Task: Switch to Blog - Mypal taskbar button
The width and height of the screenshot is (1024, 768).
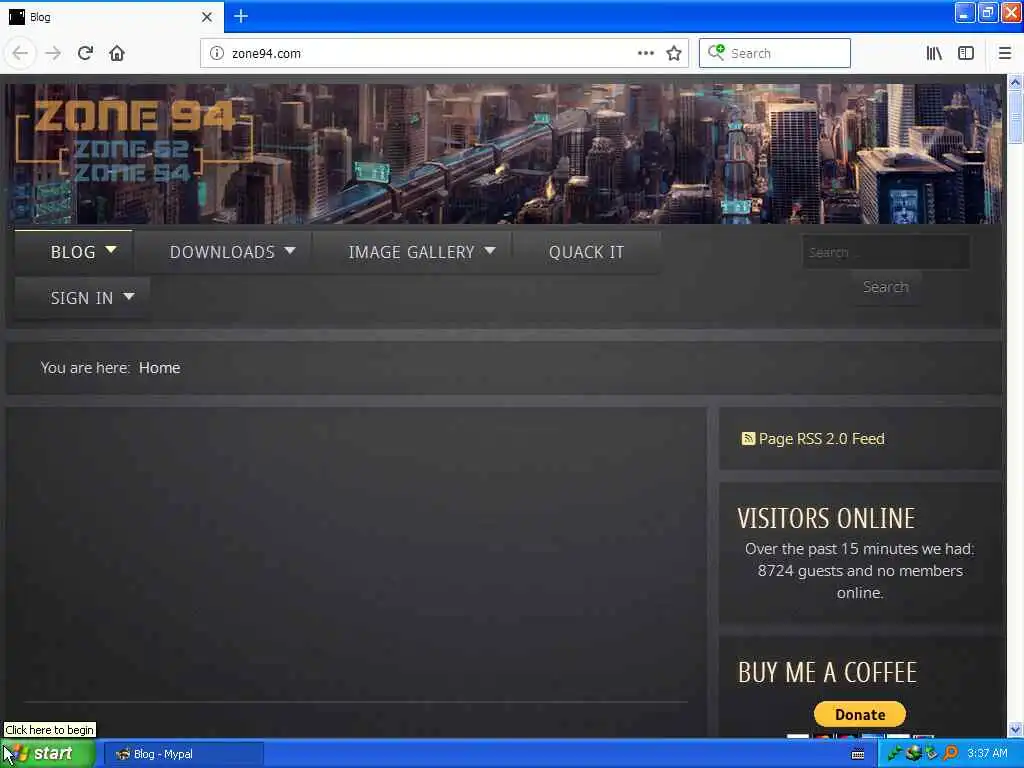Action: pyautogui.click(x=184, y=754)
